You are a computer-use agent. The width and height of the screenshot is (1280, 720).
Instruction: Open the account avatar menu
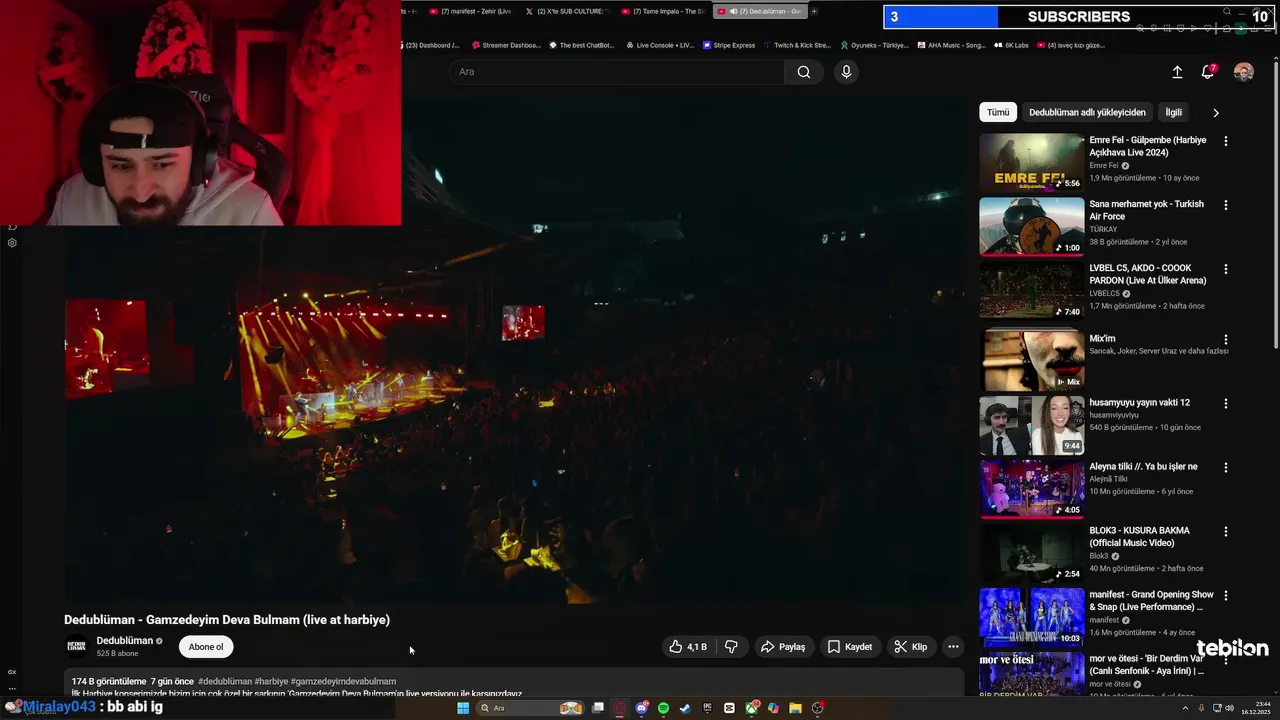point(1244,72)
